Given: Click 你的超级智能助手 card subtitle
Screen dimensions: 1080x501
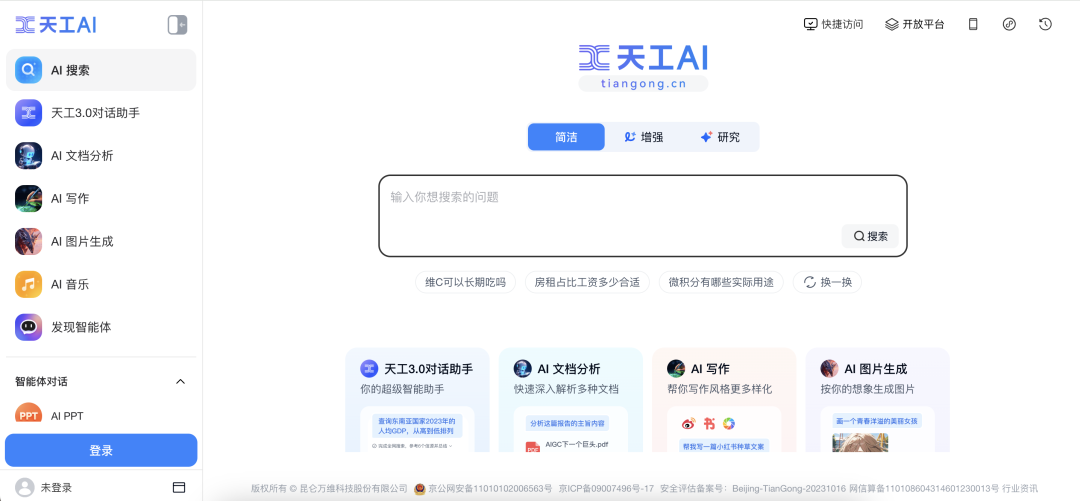Looking at the screenshot, I should (x=402, y=389).
